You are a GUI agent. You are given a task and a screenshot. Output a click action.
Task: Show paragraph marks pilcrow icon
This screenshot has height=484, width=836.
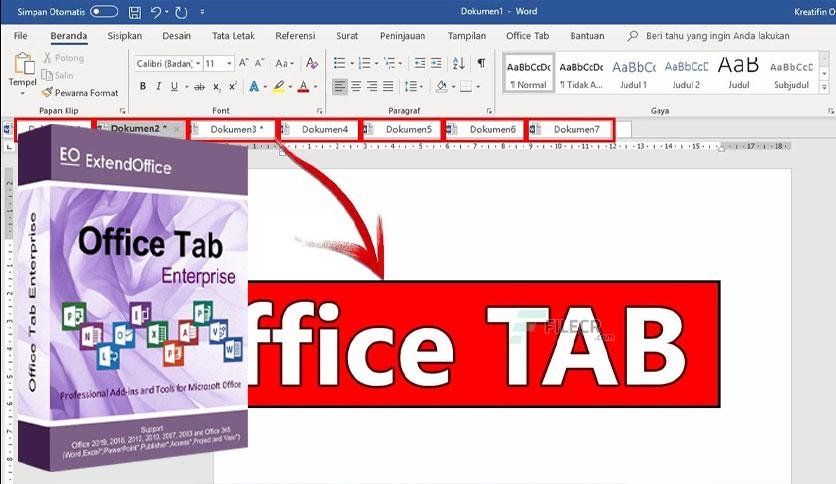point(481,63)
